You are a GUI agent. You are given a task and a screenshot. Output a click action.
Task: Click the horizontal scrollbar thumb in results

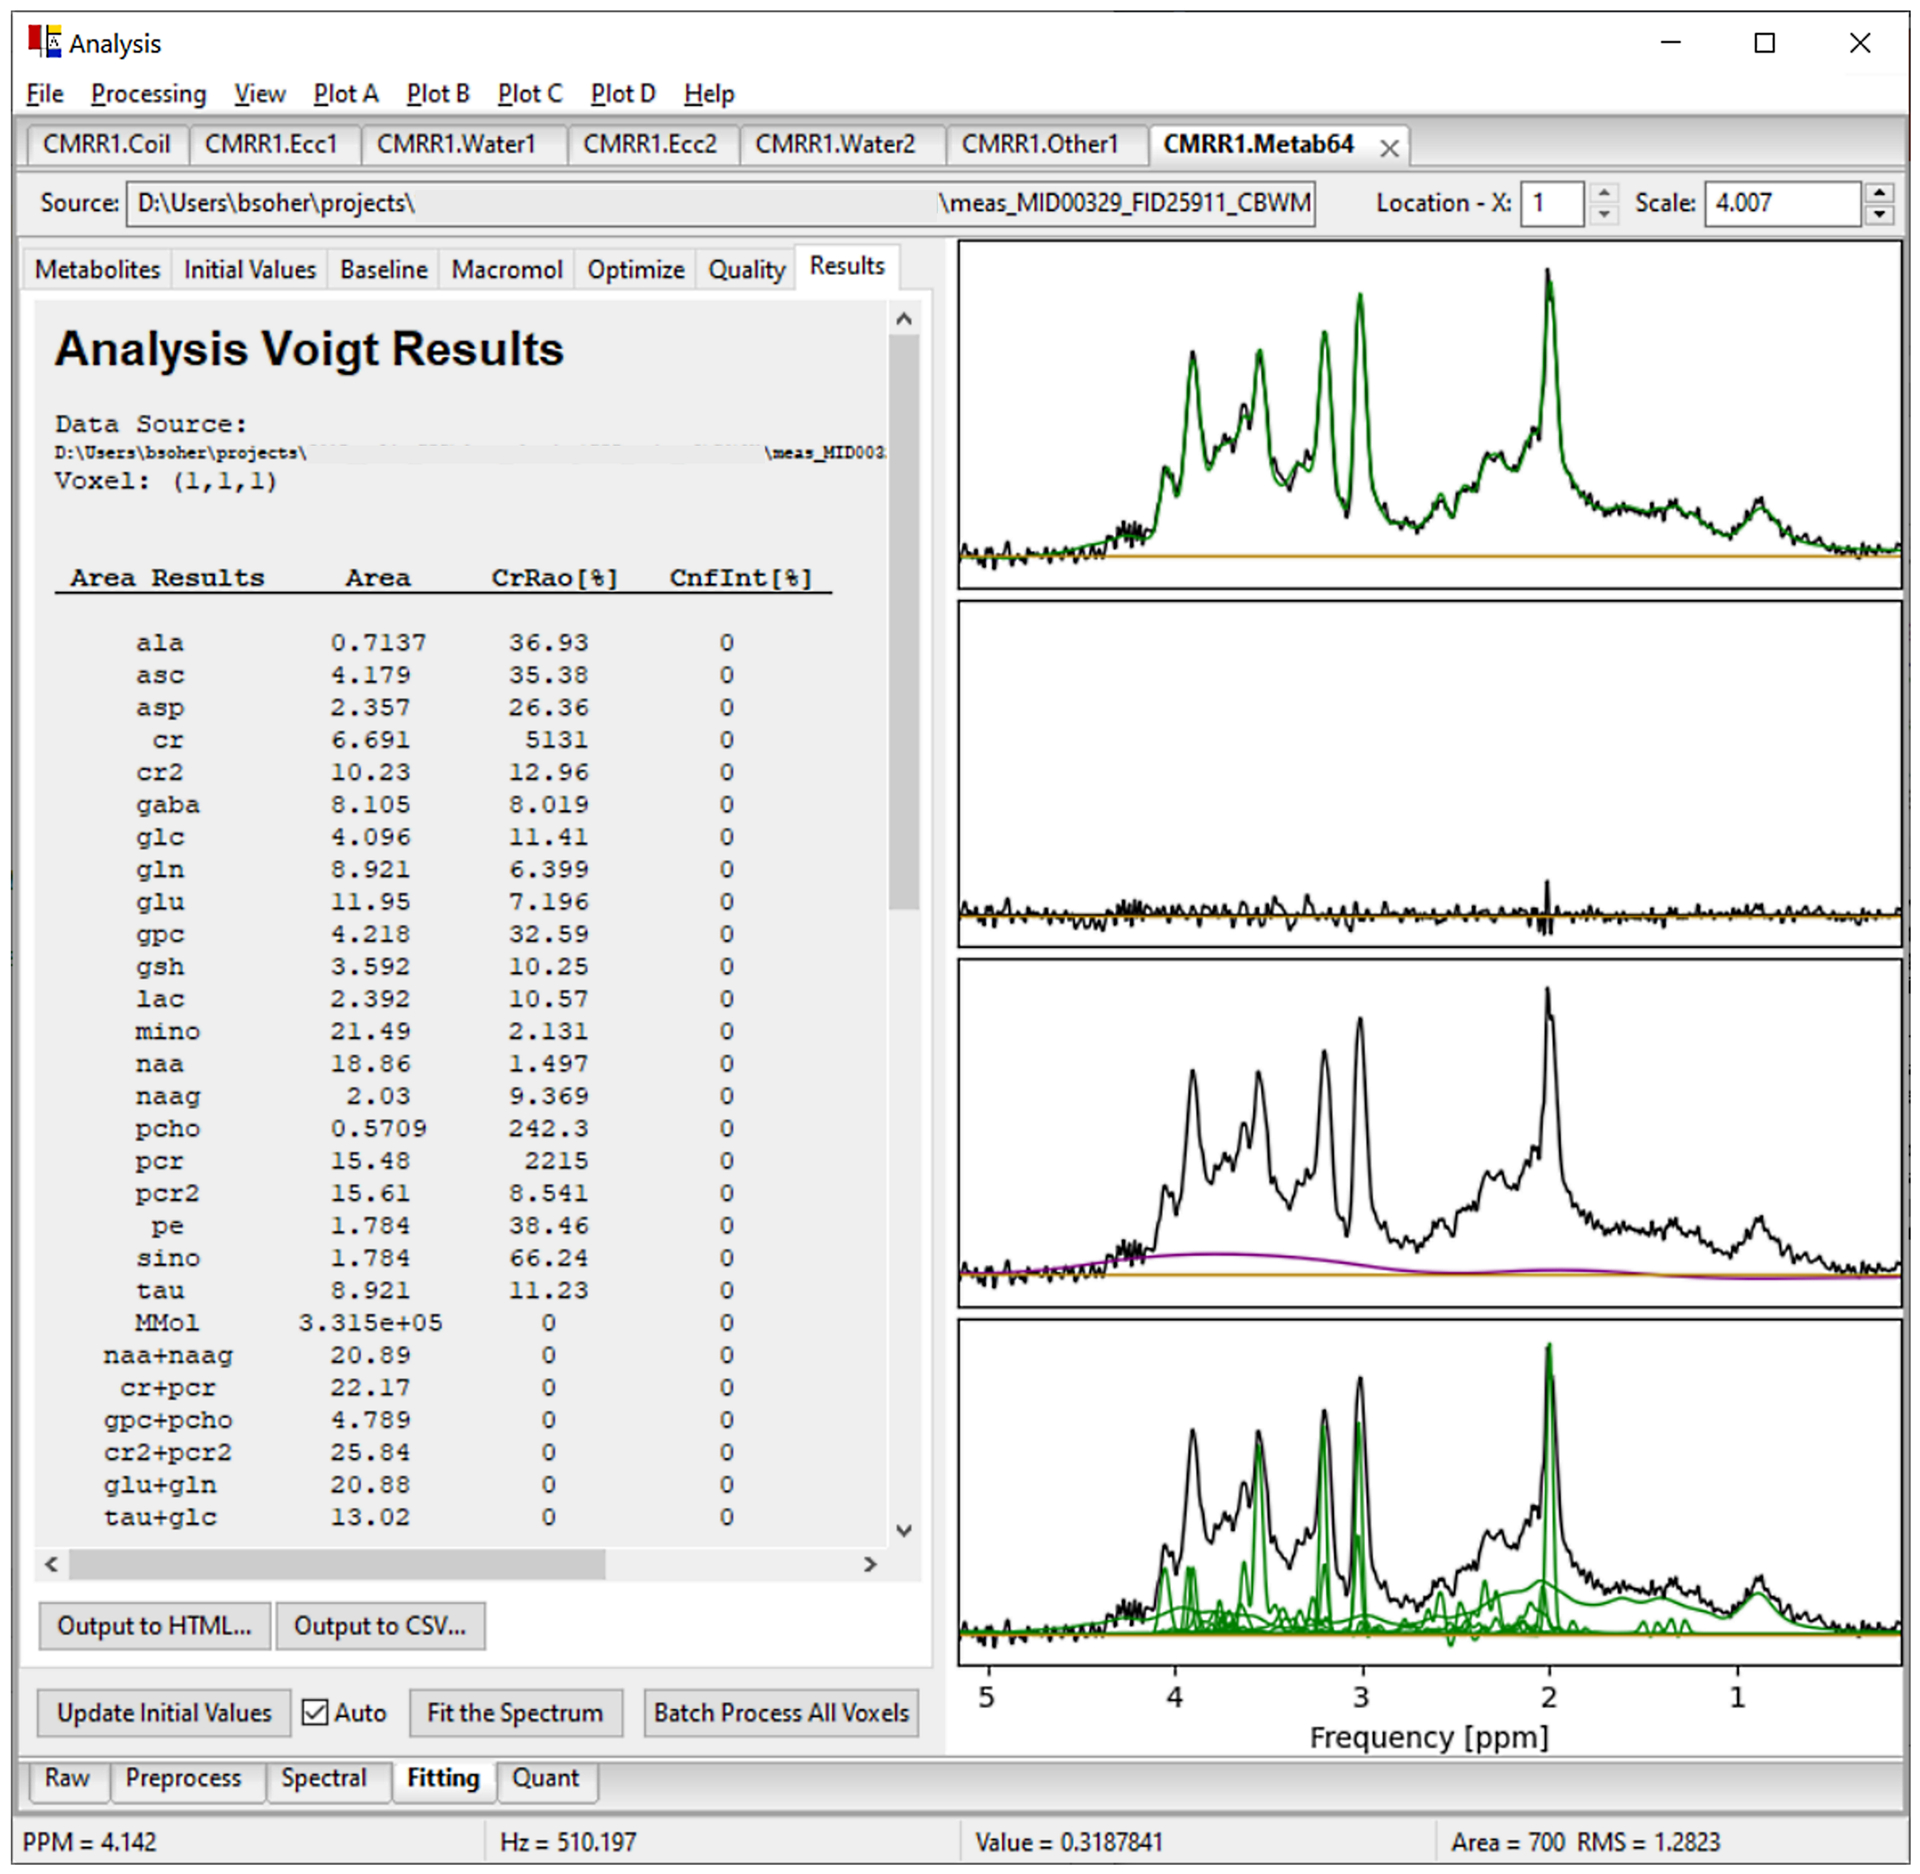337,1563
